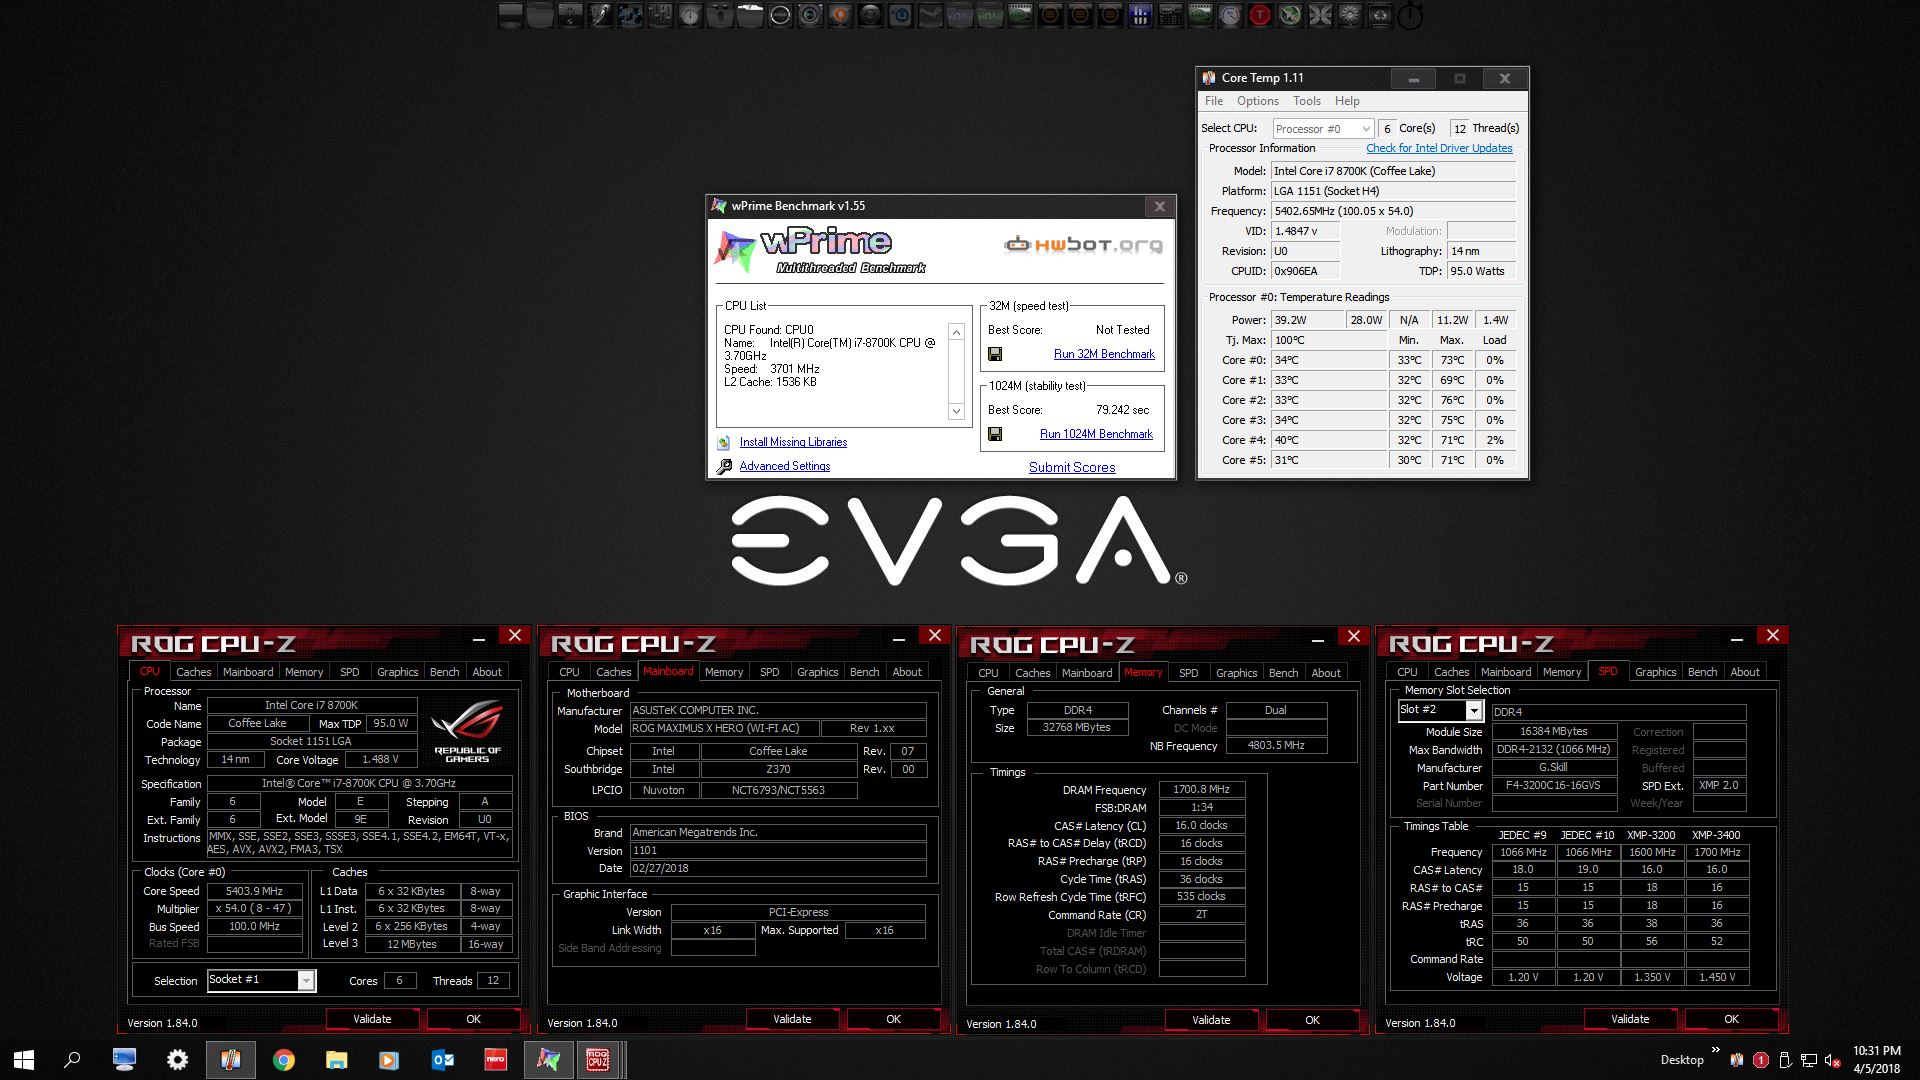Click the red T icon in top dock
This screenshot has height=1080, width=1920.
pos(1260,15)
